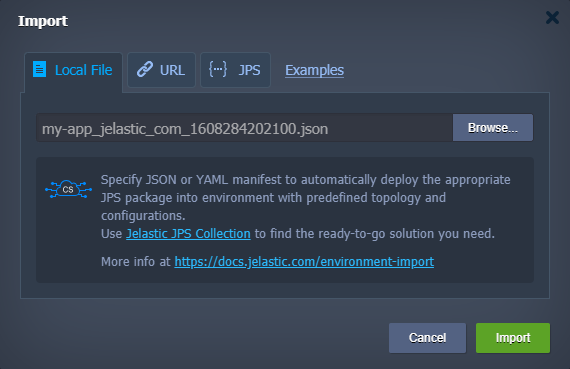Switch to the Local File tab label
Viewport: 570px width, 369px height.
[x=83, y=70]
